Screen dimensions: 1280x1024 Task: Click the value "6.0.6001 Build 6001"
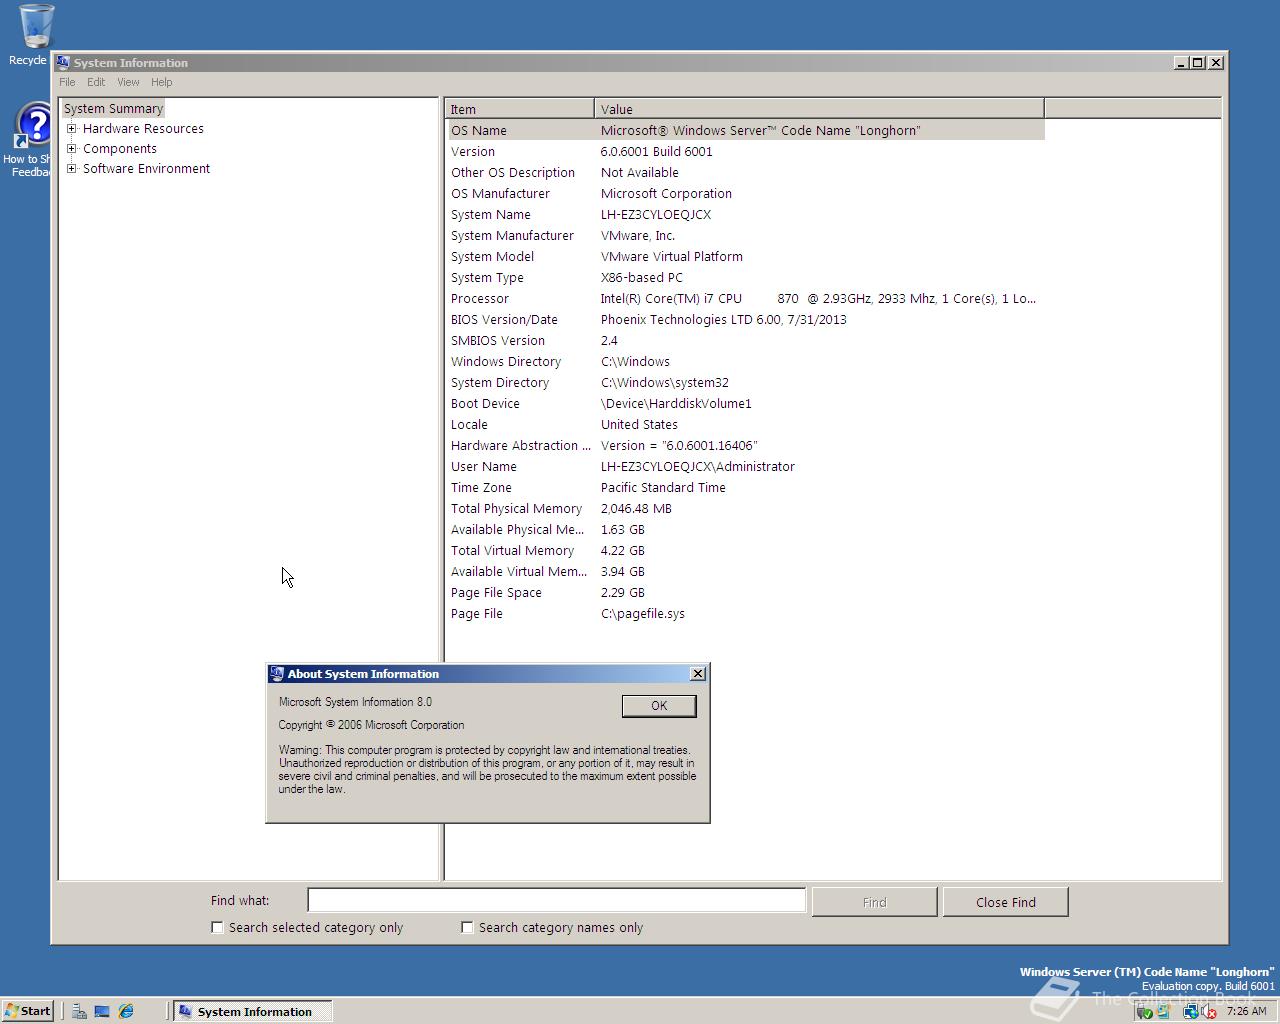(657, 151)
